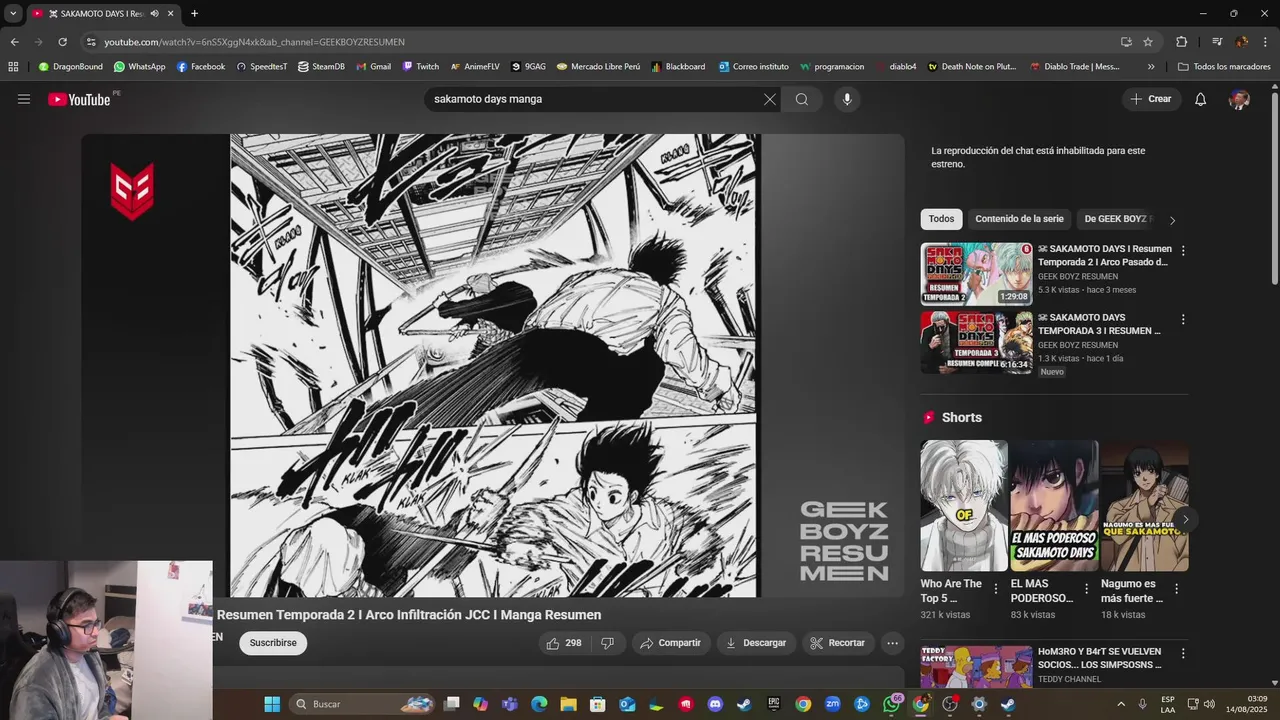This screenshot has height=720, width=1280.
Task: Dislike the video with thumbs down
Action: 607,643
